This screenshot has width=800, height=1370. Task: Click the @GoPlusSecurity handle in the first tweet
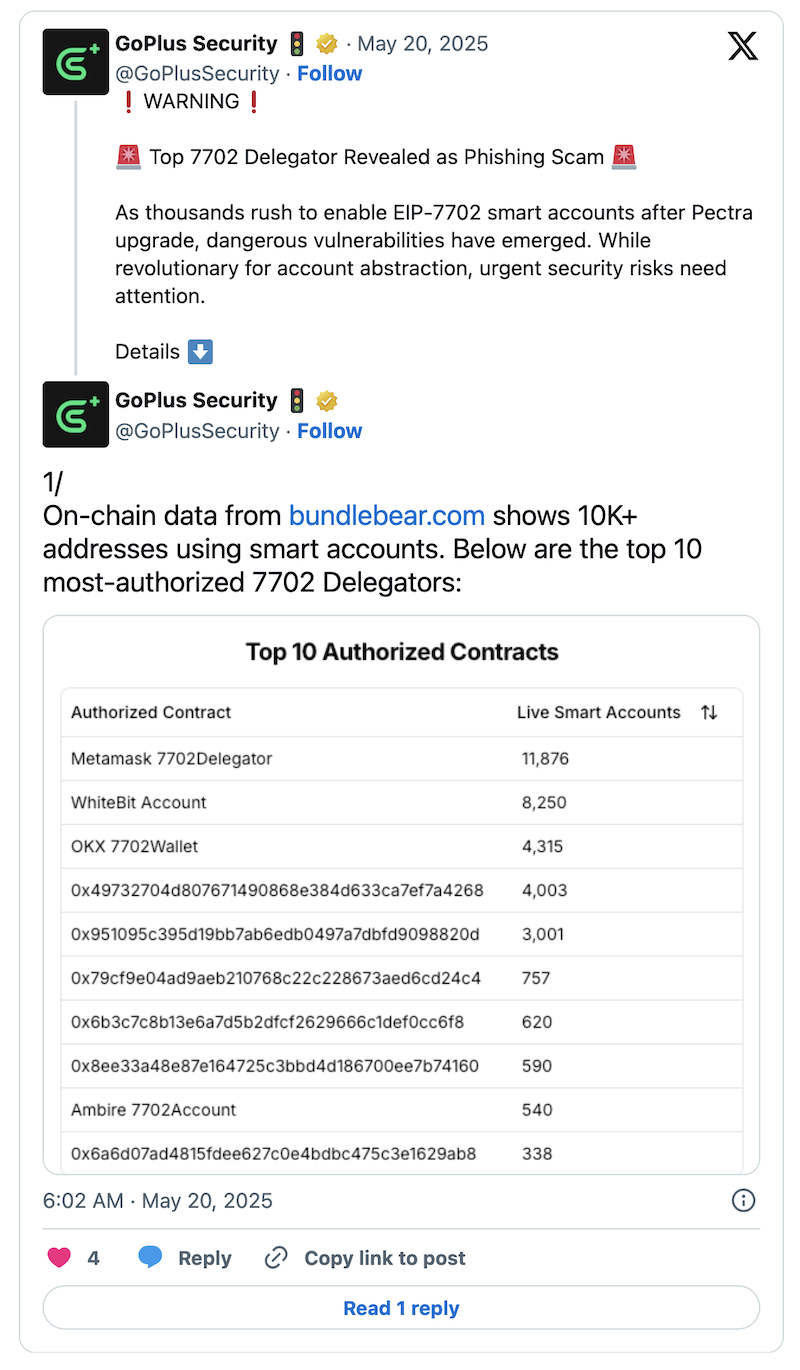(198, 73)
